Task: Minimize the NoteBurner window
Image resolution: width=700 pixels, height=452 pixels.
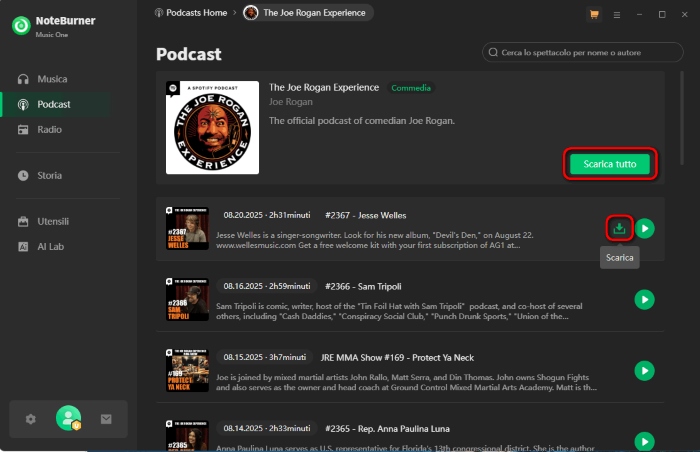Action: [639, 15]
